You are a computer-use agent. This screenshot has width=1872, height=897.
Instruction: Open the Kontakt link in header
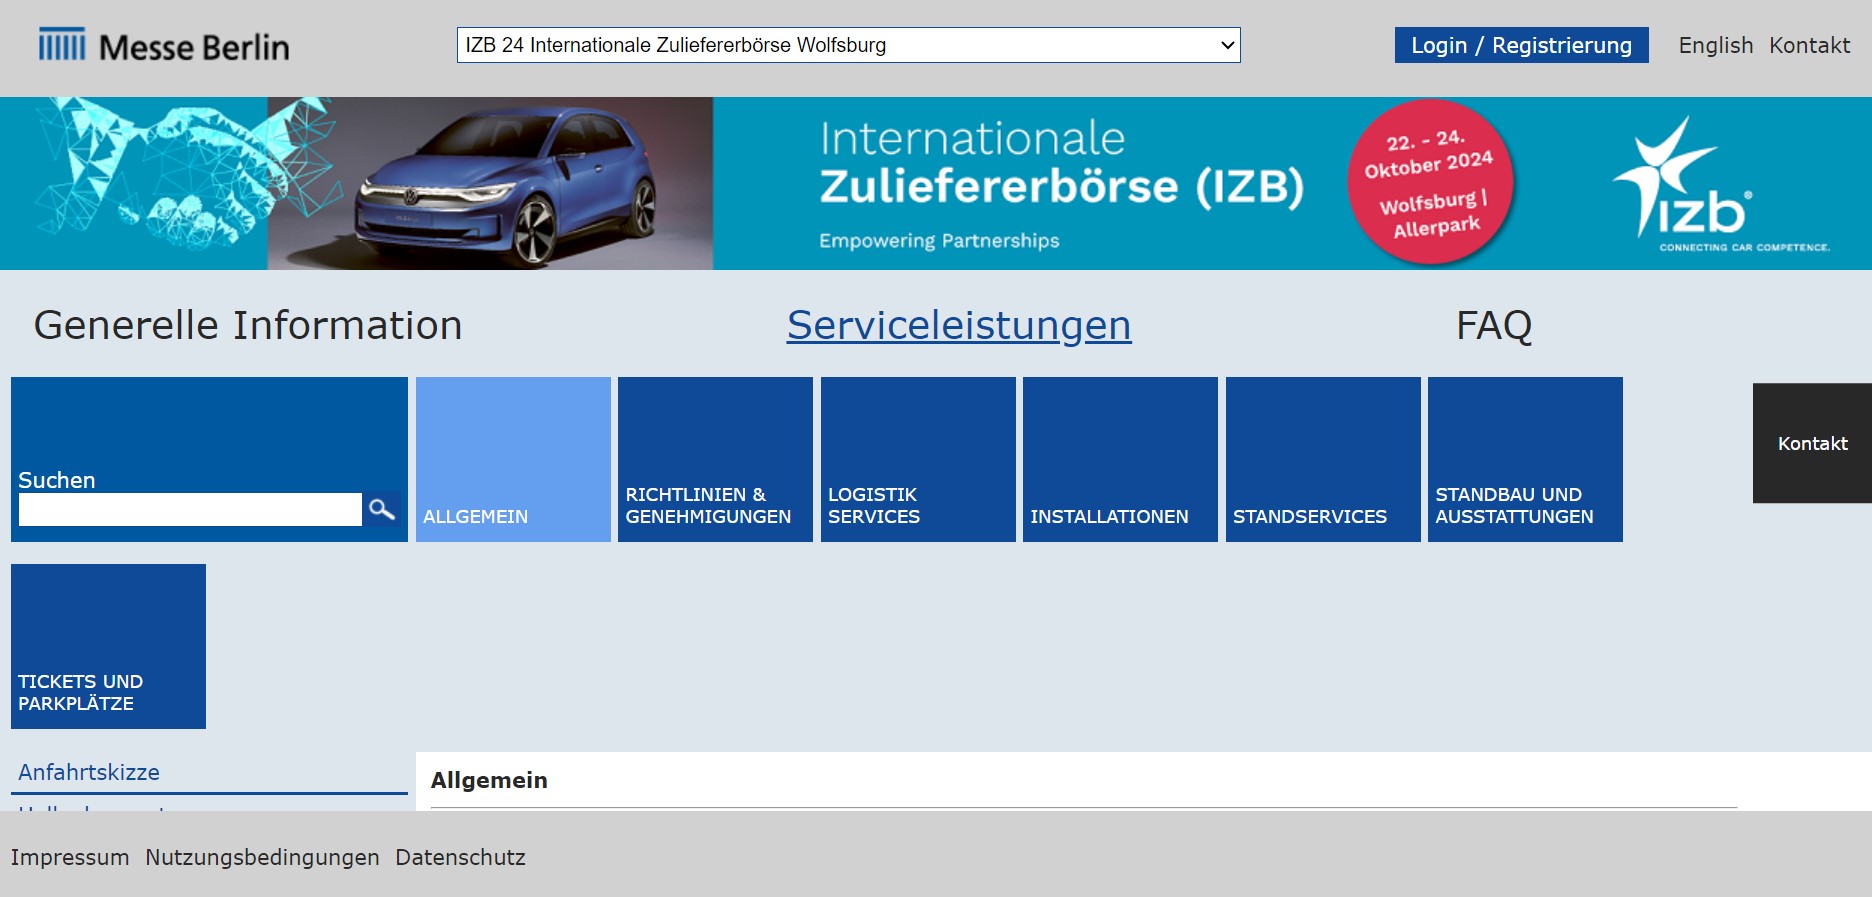point(1809,45)
